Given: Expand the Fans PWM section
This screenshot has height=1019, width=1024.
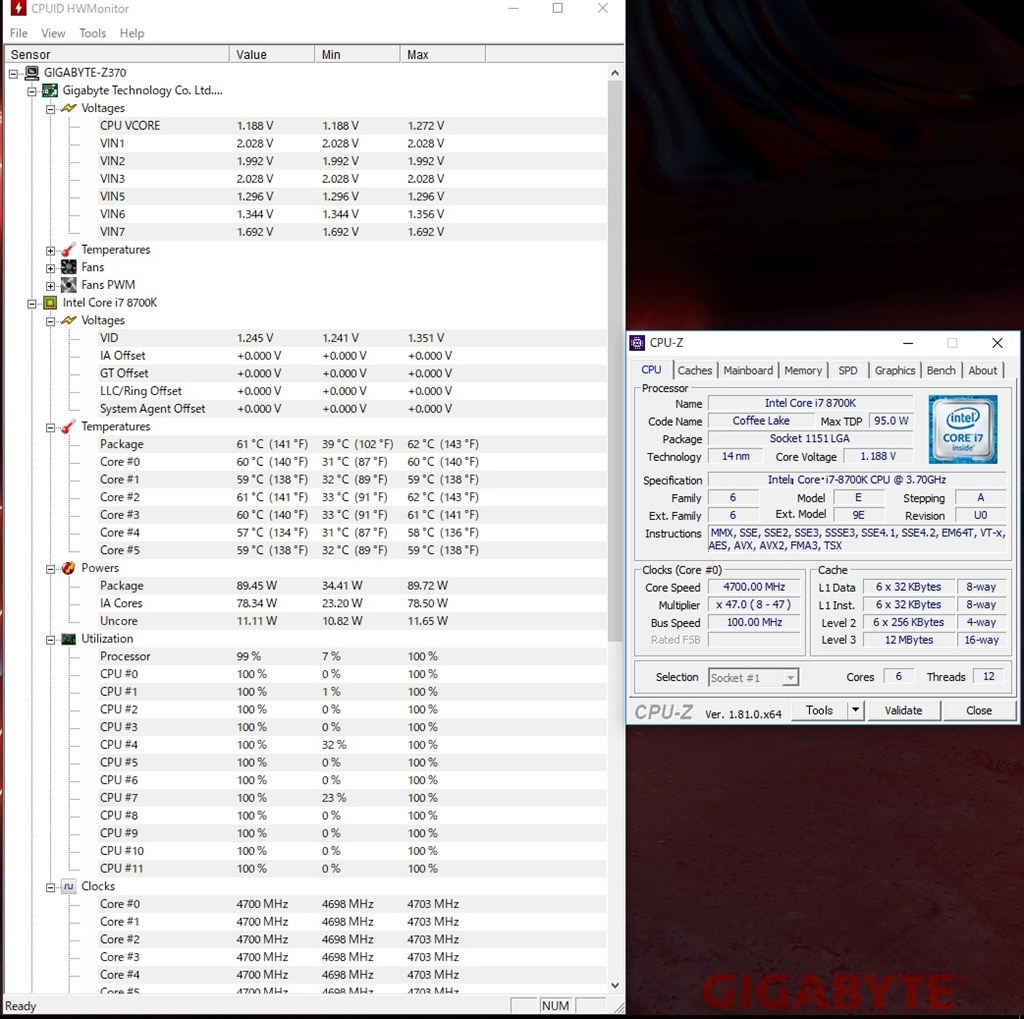Looking at the screenshot, I should pos(50,286).
